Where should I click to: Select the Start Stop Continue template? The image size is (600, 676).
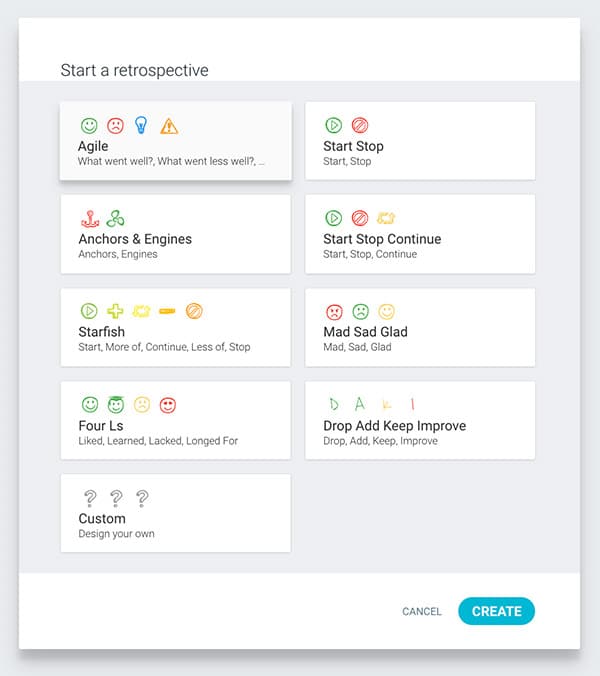click(420, 234)
